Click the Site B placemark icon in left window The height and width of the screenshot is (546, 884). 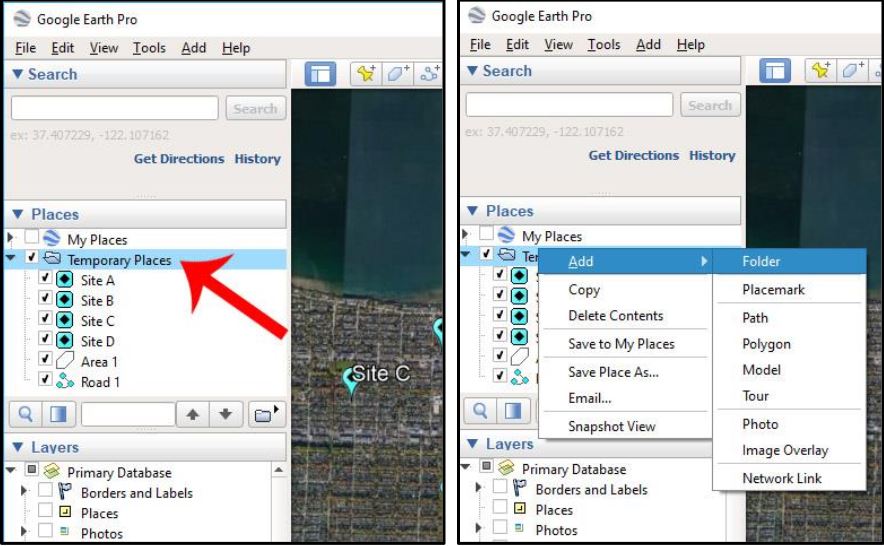[65, 300]
